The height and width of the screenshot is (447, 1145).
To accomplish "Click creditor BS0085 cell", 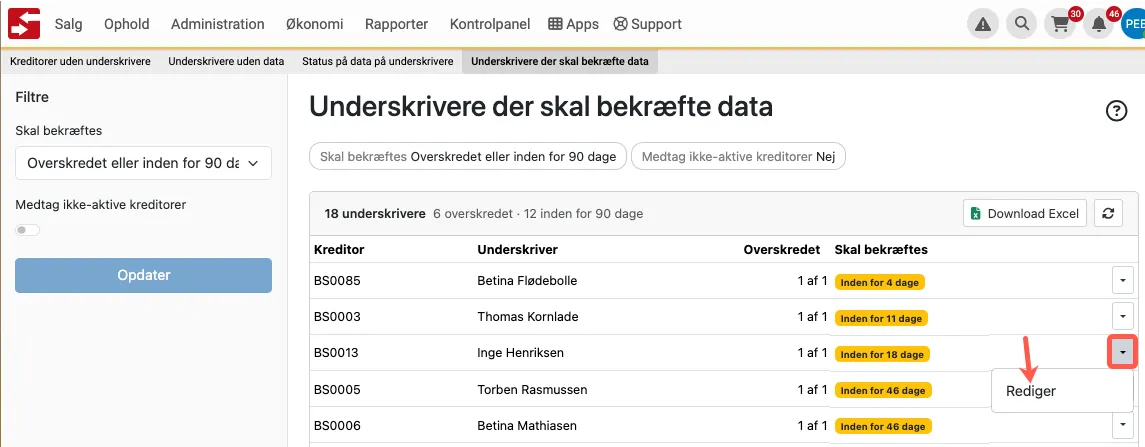I will point(337,280).
